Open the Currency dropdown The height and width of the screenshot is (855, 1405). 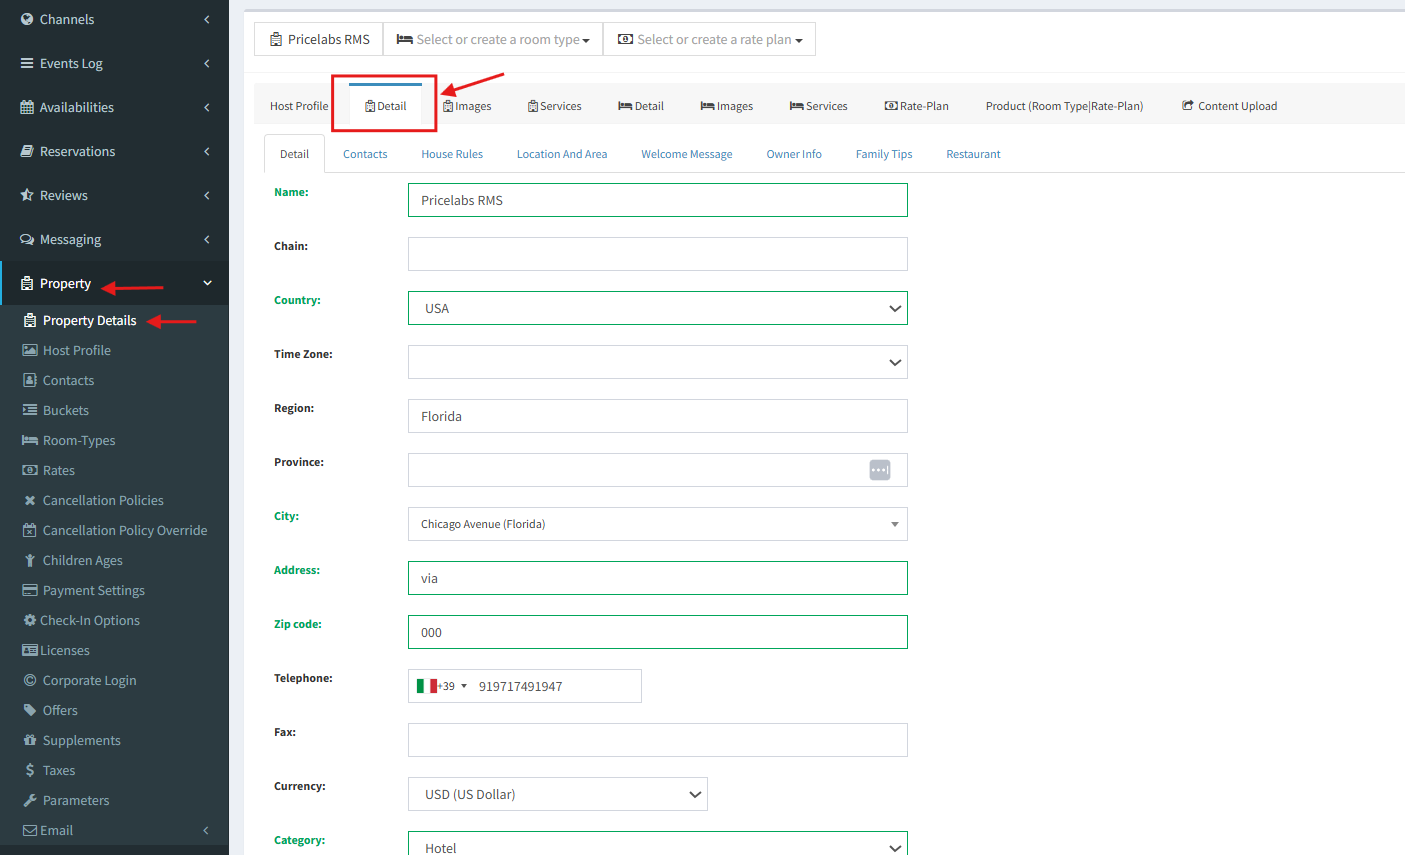pos(557,794)
